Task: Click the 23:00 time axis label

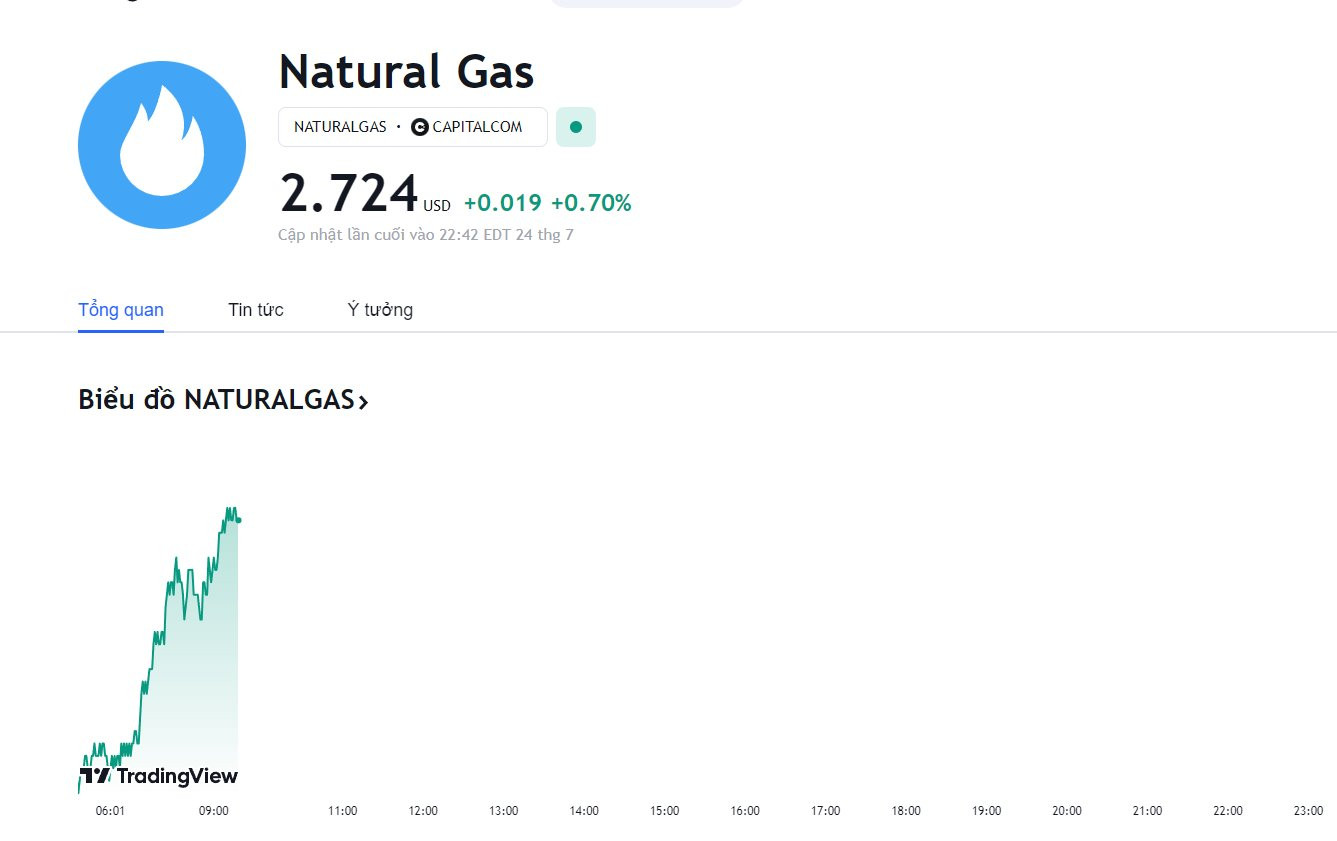Action: [x=1308, y=811]
